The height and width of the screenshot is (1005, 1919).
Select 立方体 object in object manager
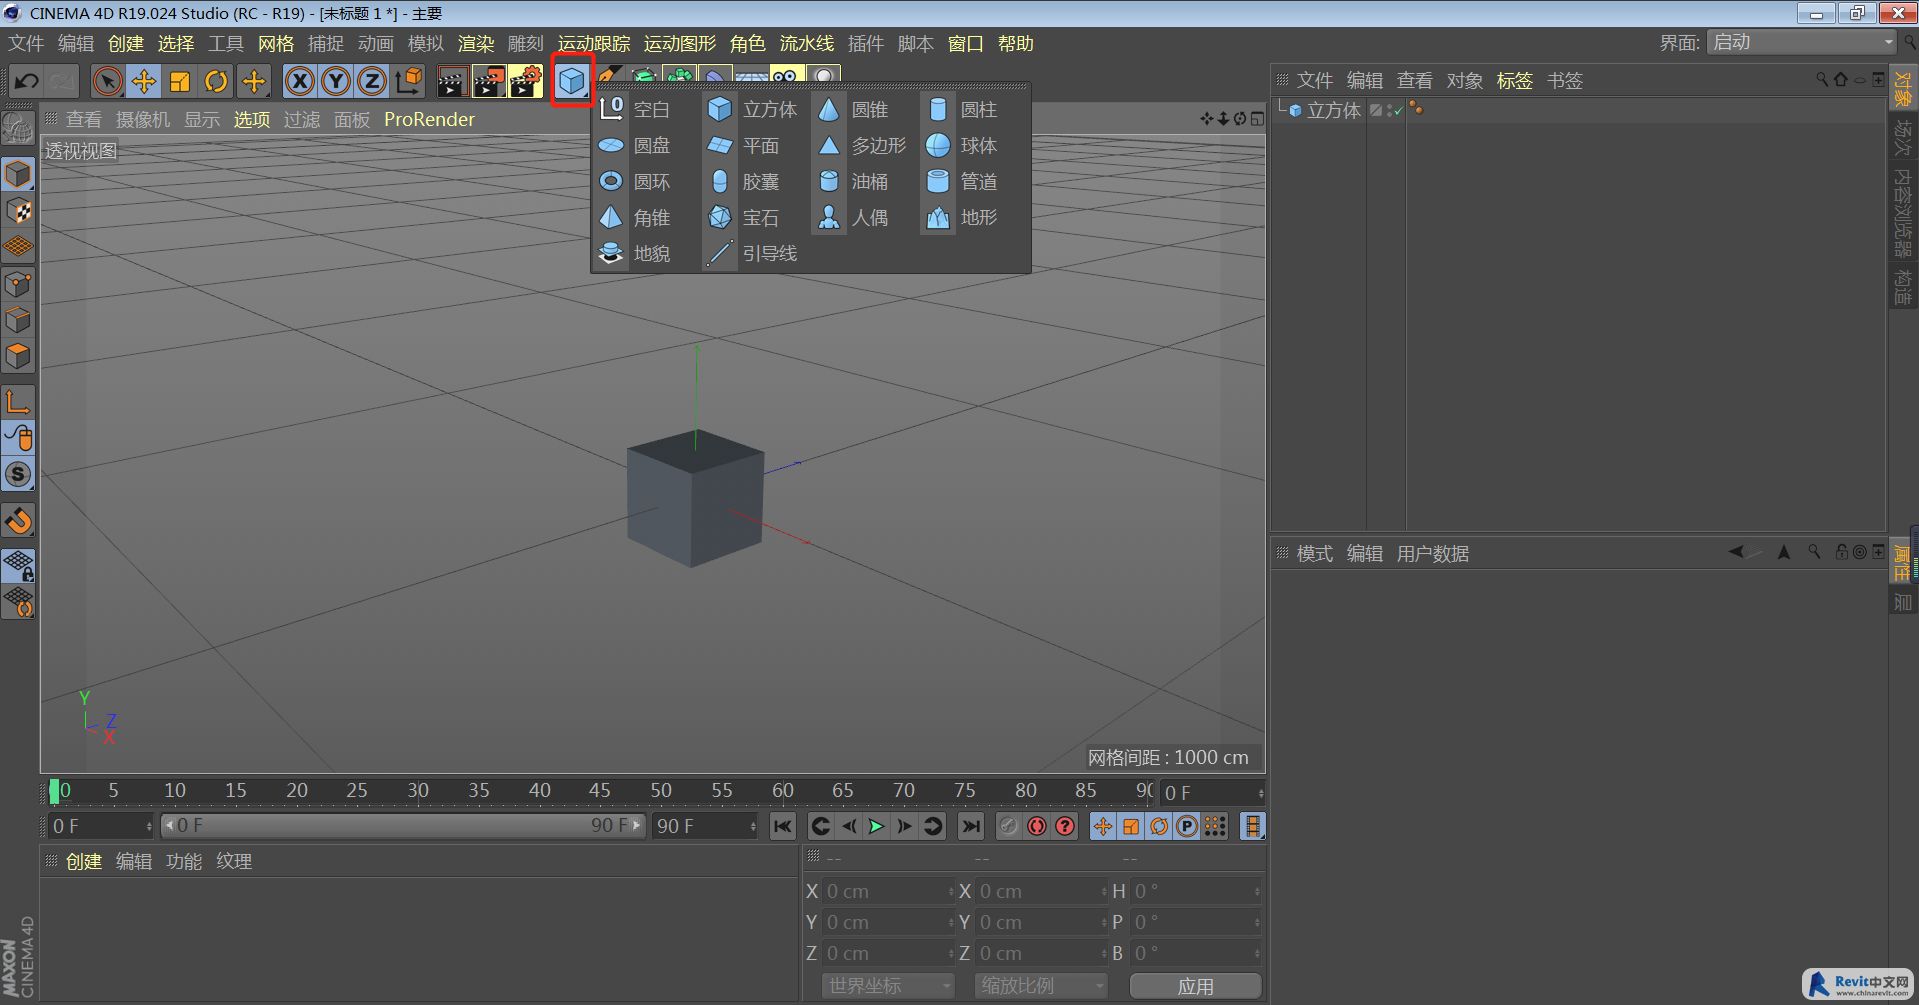tap(1334, 110)
